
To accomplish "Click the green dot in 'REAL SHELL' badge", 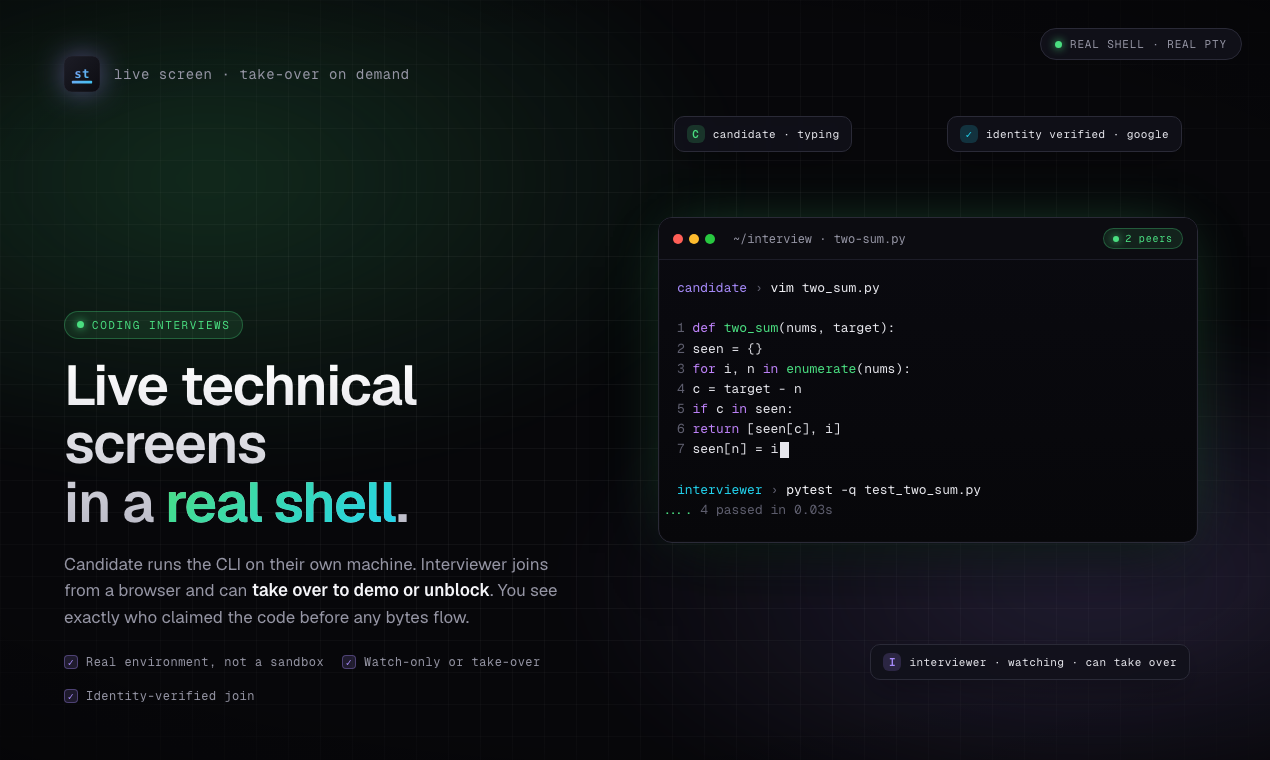I will click(x=1058, y=44).
